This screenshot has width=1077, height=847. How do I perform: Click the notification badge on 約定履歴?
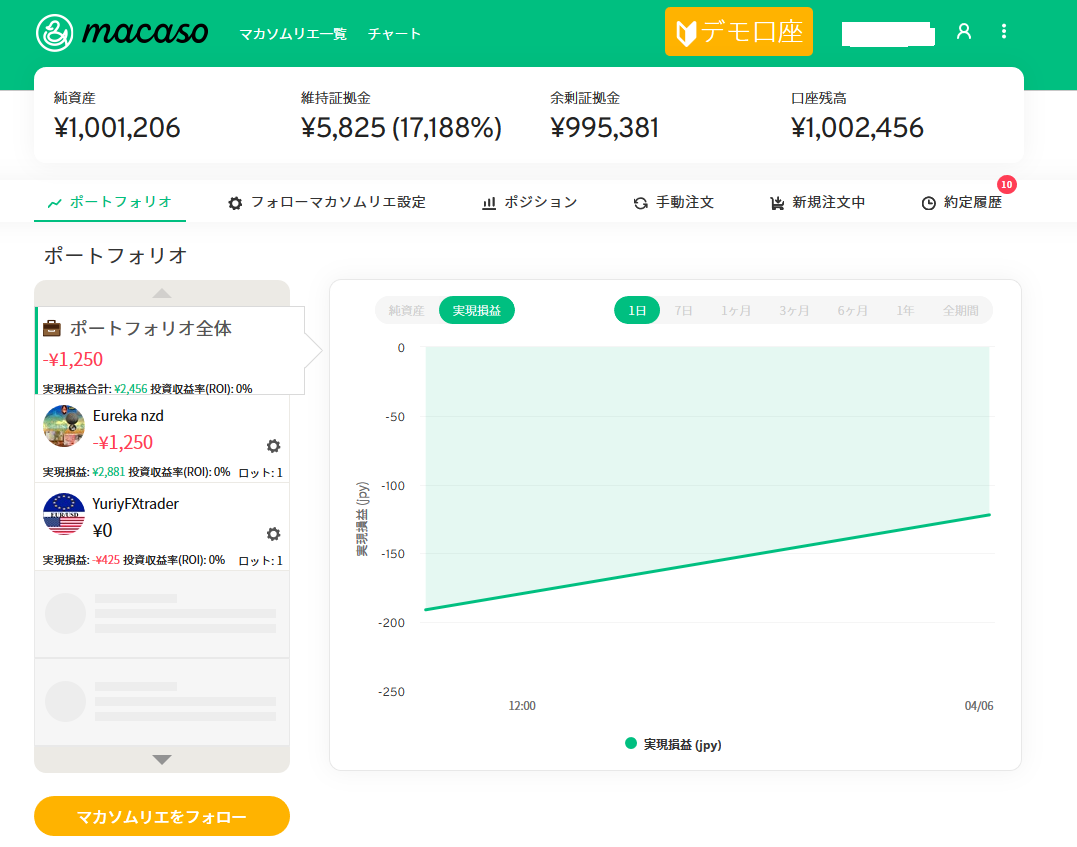(1006, 185)
